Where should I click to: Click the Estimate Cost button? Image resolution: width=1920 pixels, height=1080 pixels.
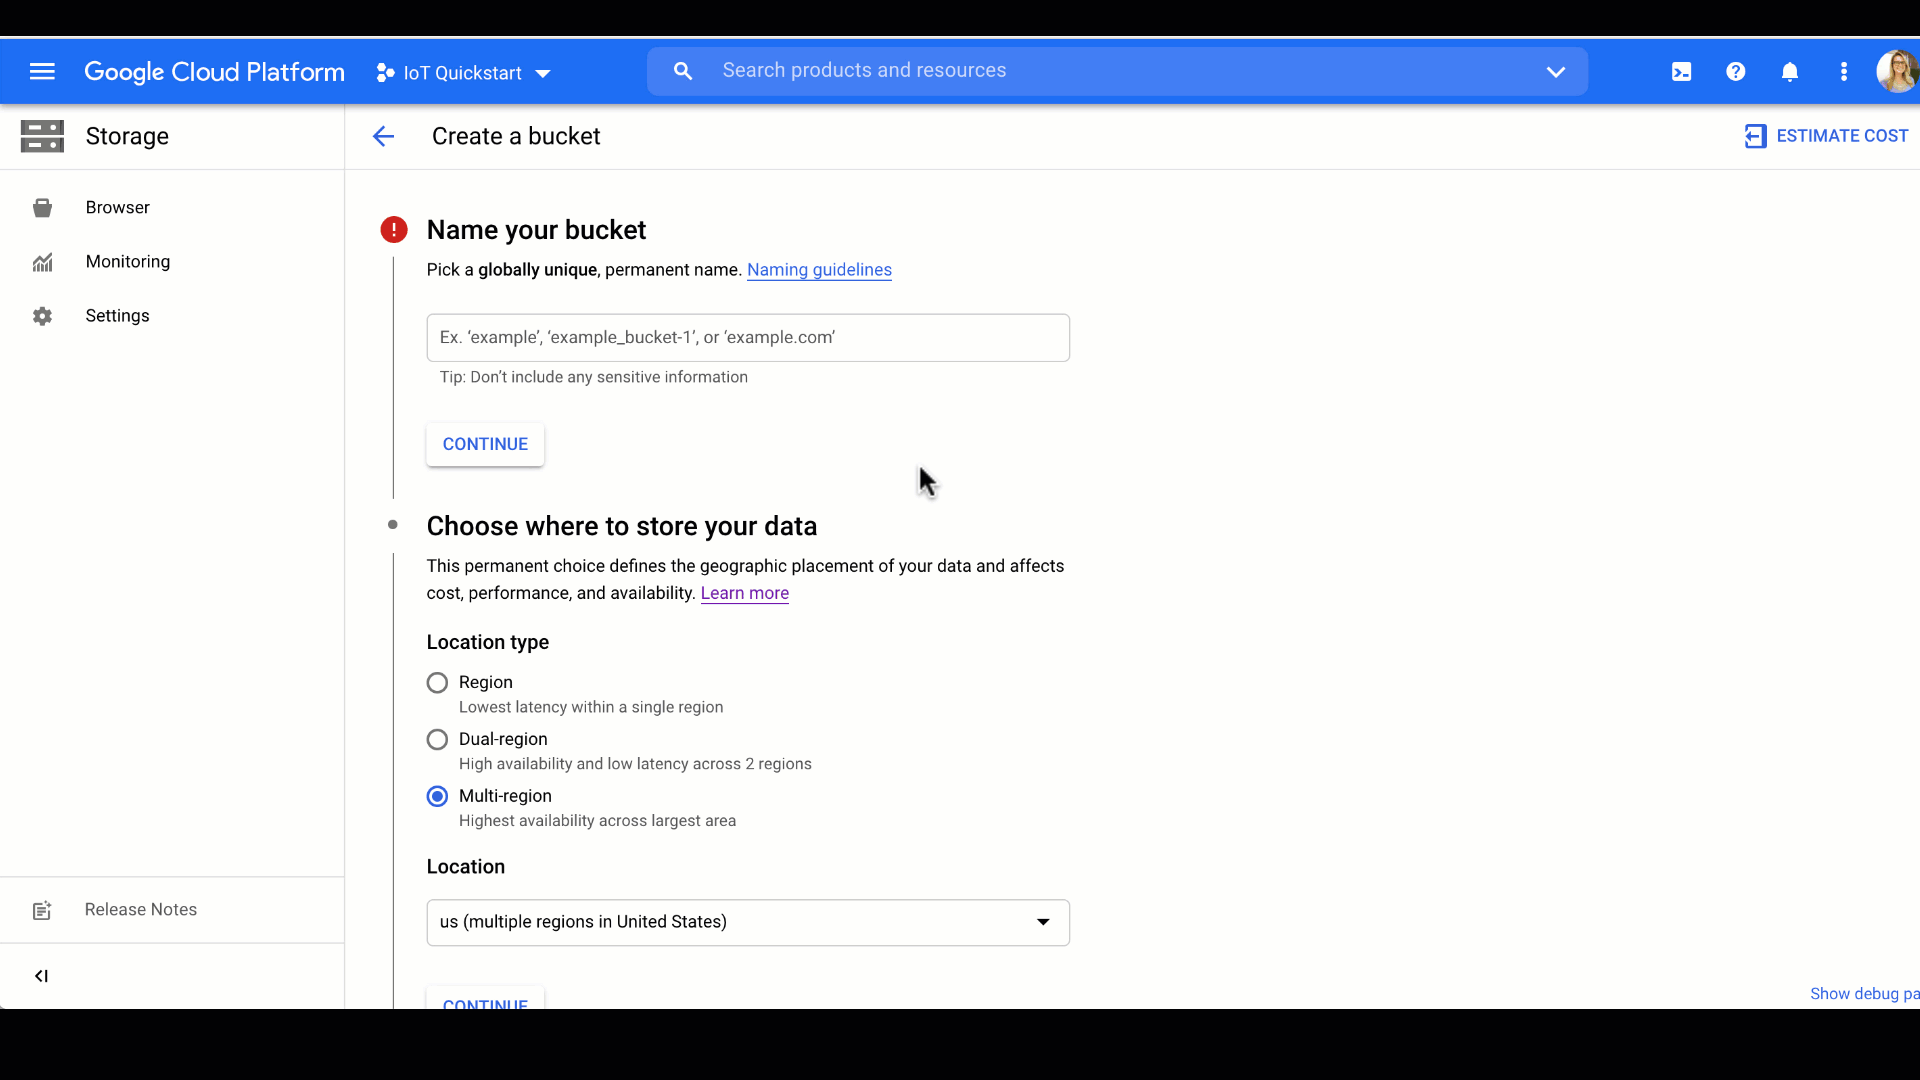(x=1826, y=136)
